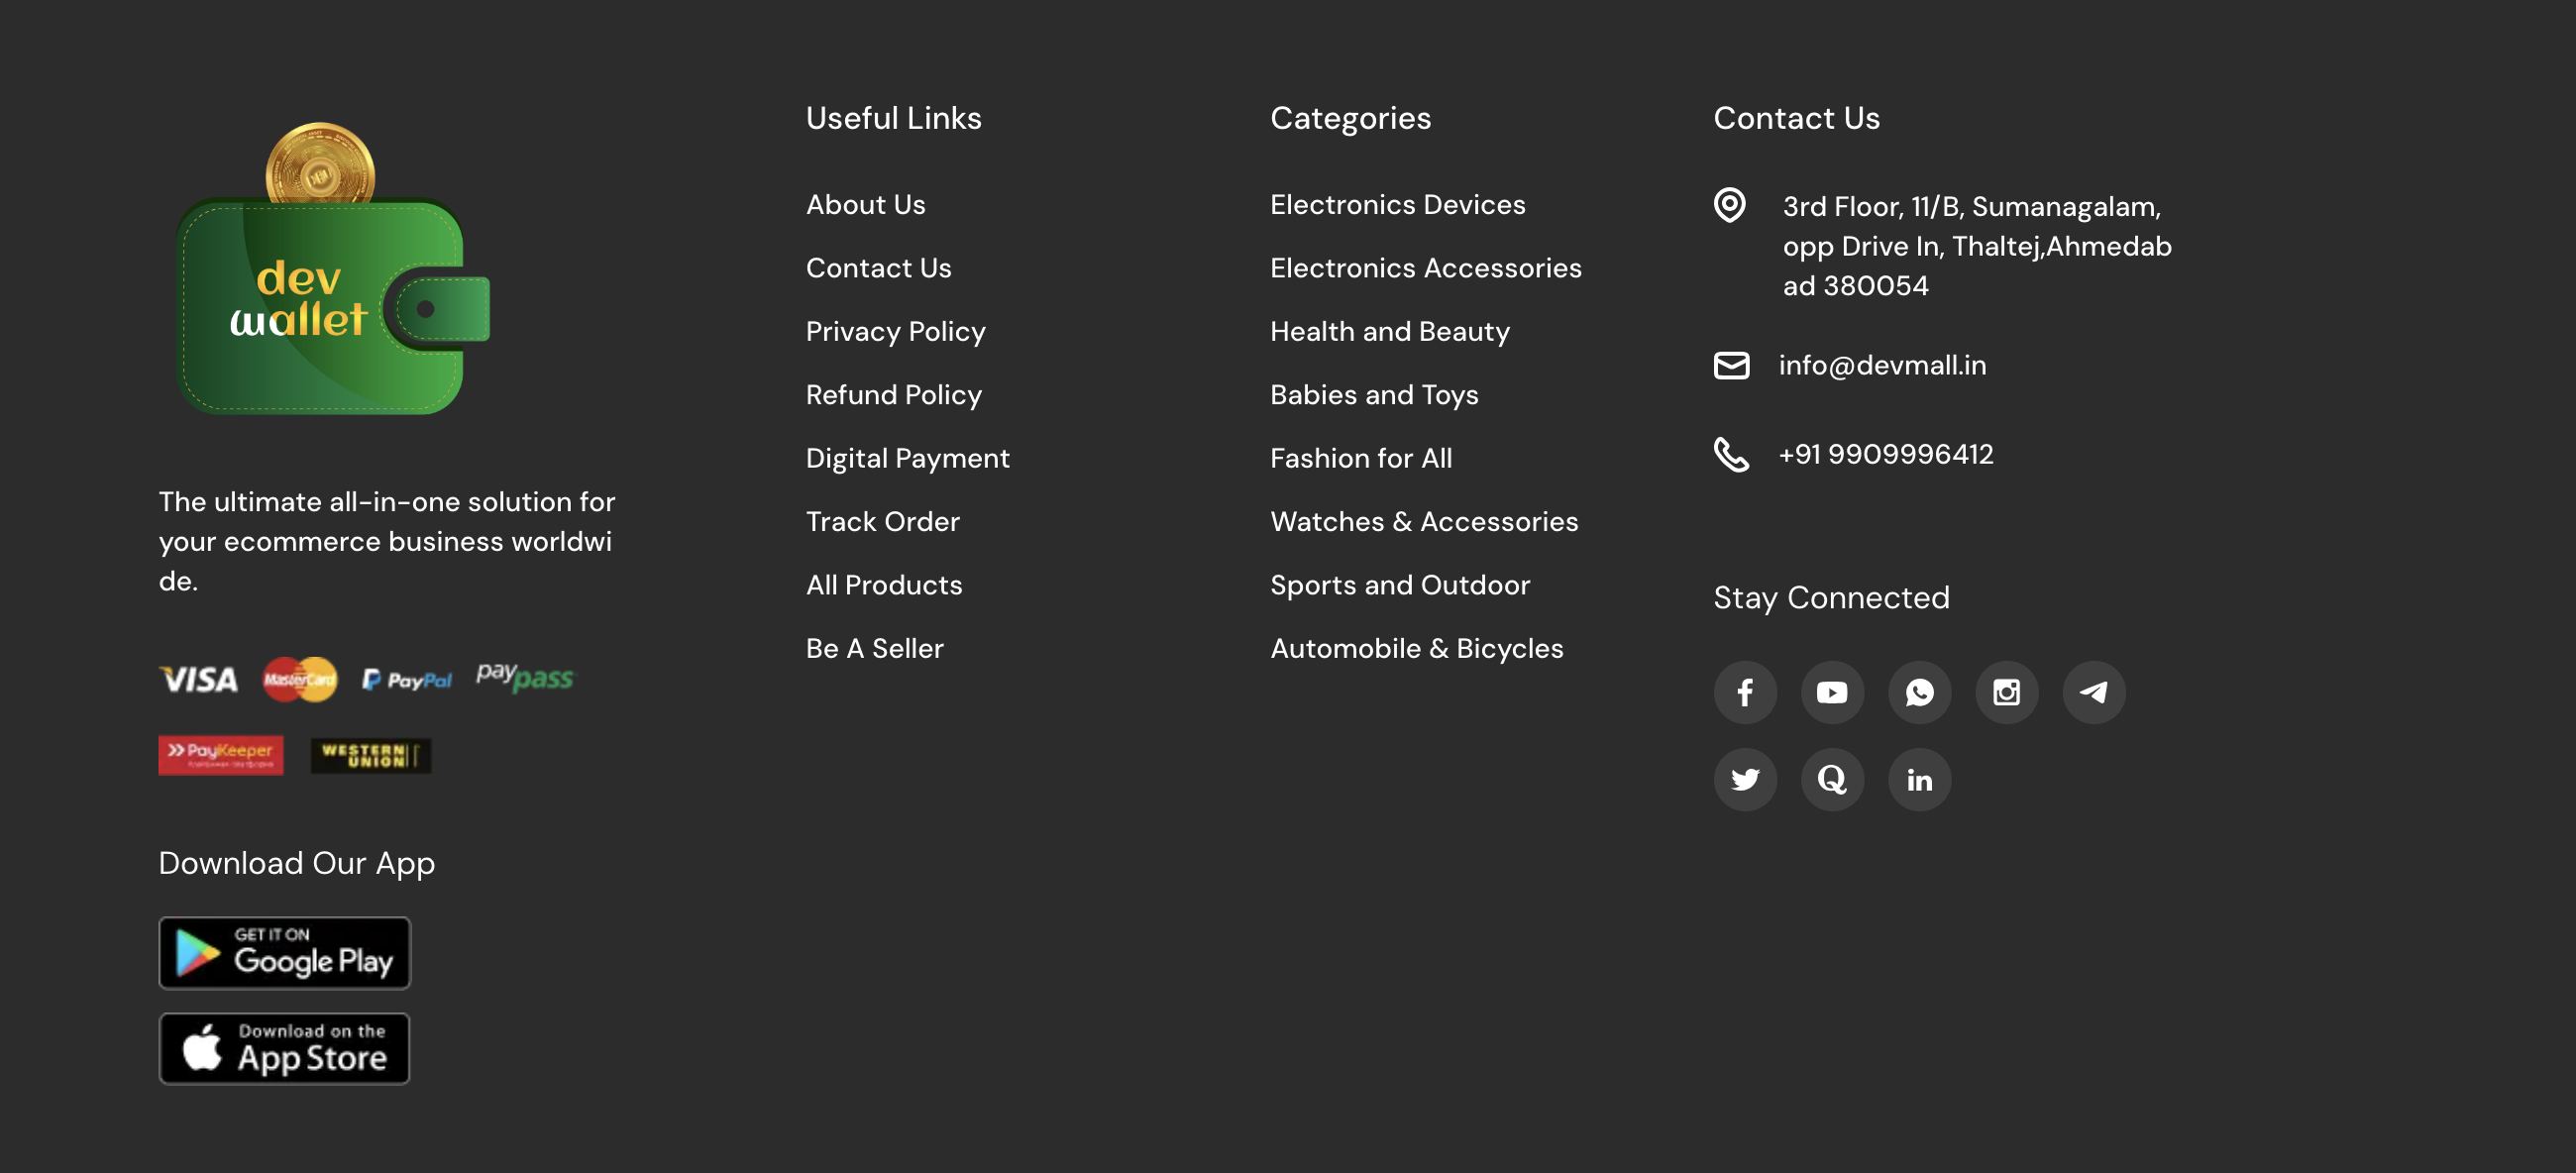Click the Quora social icon
Screen dimensions: 2576x1173
tap(1832, 779)
